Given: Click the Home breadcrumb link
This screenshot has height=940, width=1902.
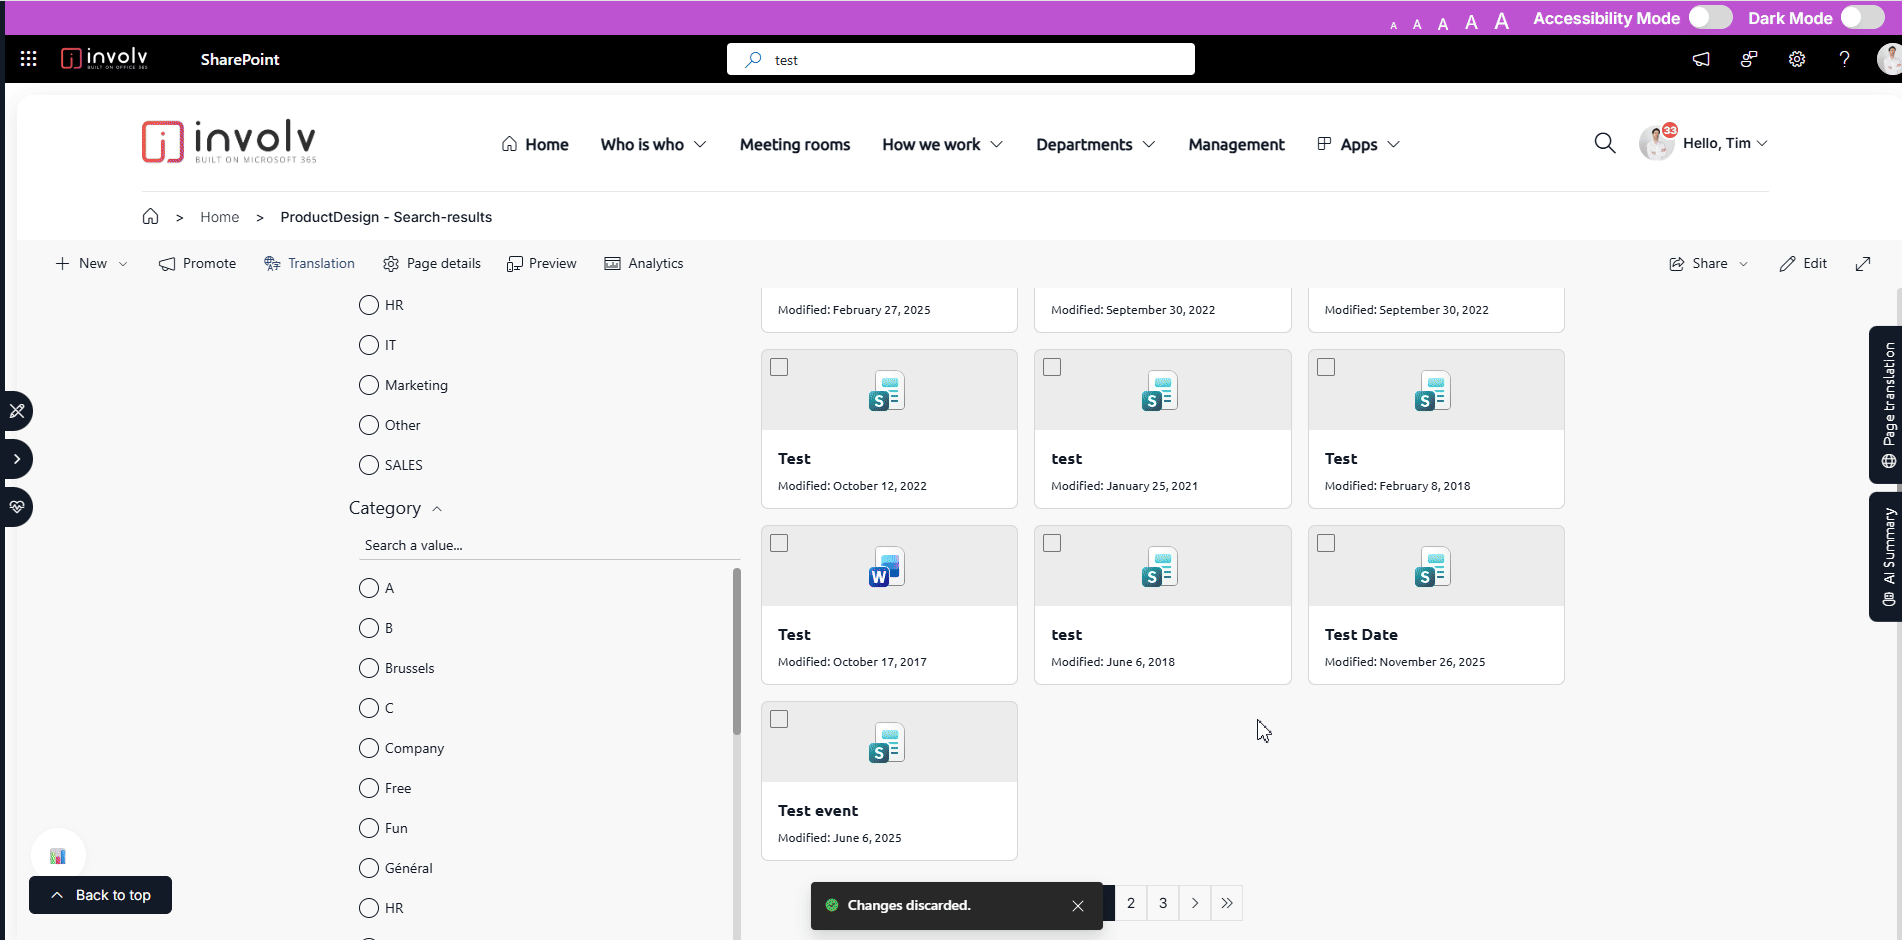Looking at the screenshot, I should point(219,217).
